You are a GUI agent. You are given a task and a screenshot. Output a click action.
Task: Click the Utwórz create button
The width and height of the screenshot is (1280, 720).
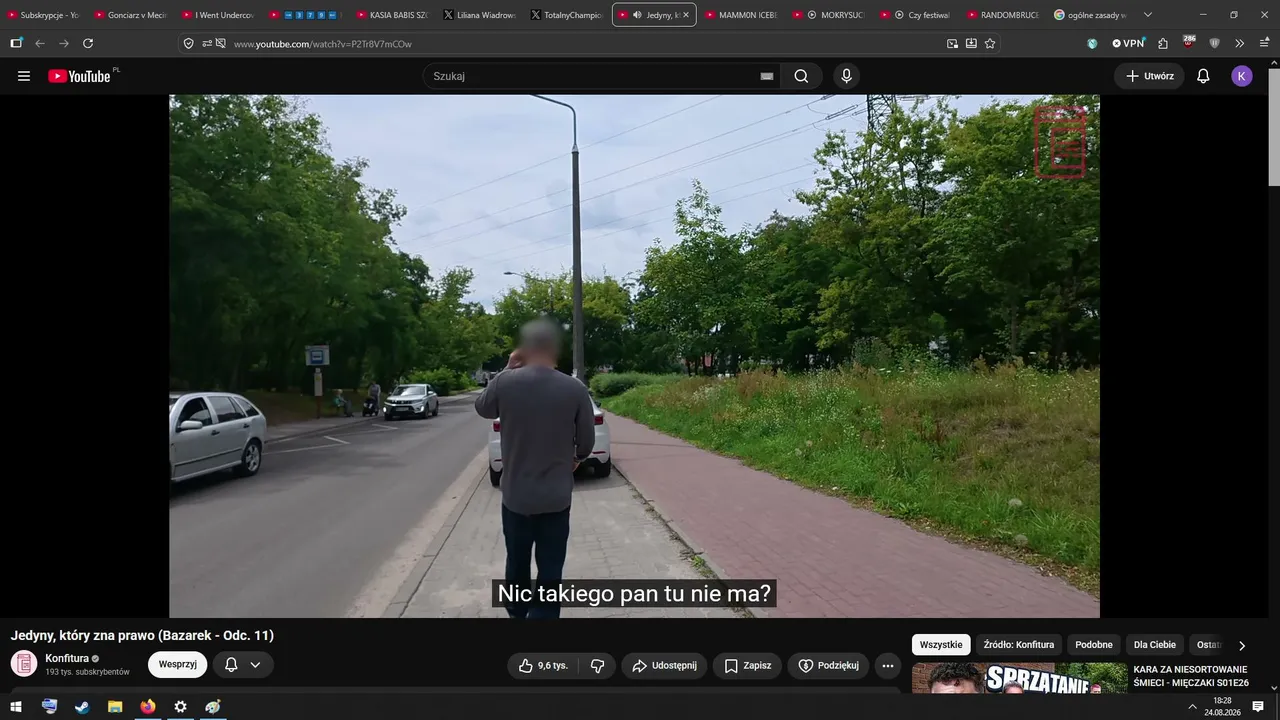coord(1149,76)
